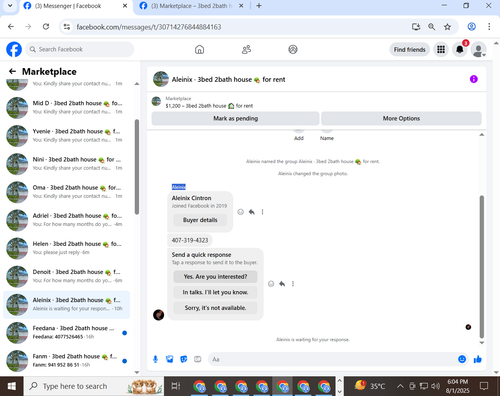Go to Facebook Home icon
This screenshot has height=396, width=500.
tap(199, 50)
